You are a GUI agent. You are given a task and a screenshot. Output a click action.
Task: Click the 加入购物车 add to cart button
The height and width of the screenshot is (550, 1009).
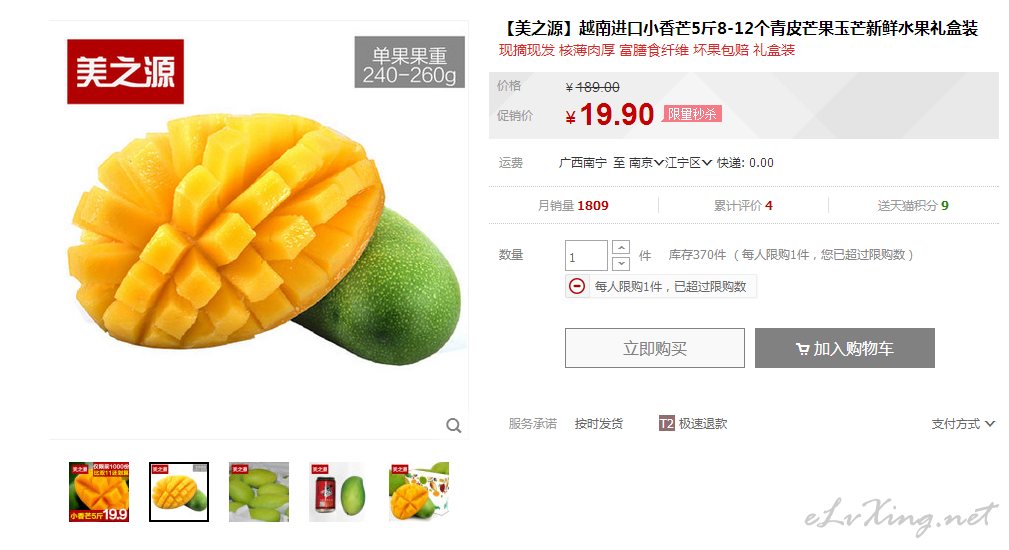point(845,348)
